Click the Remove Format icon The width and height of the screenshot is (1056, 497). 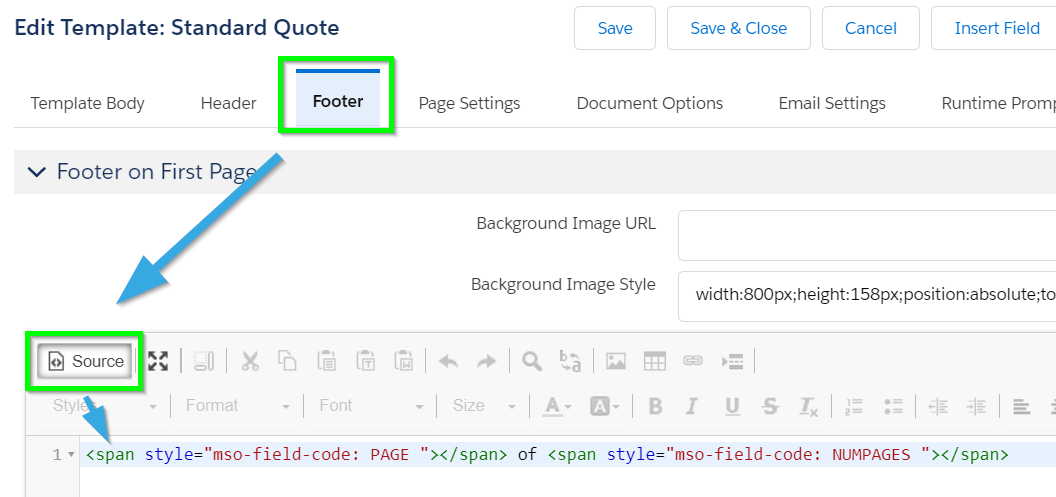(808, 406)
